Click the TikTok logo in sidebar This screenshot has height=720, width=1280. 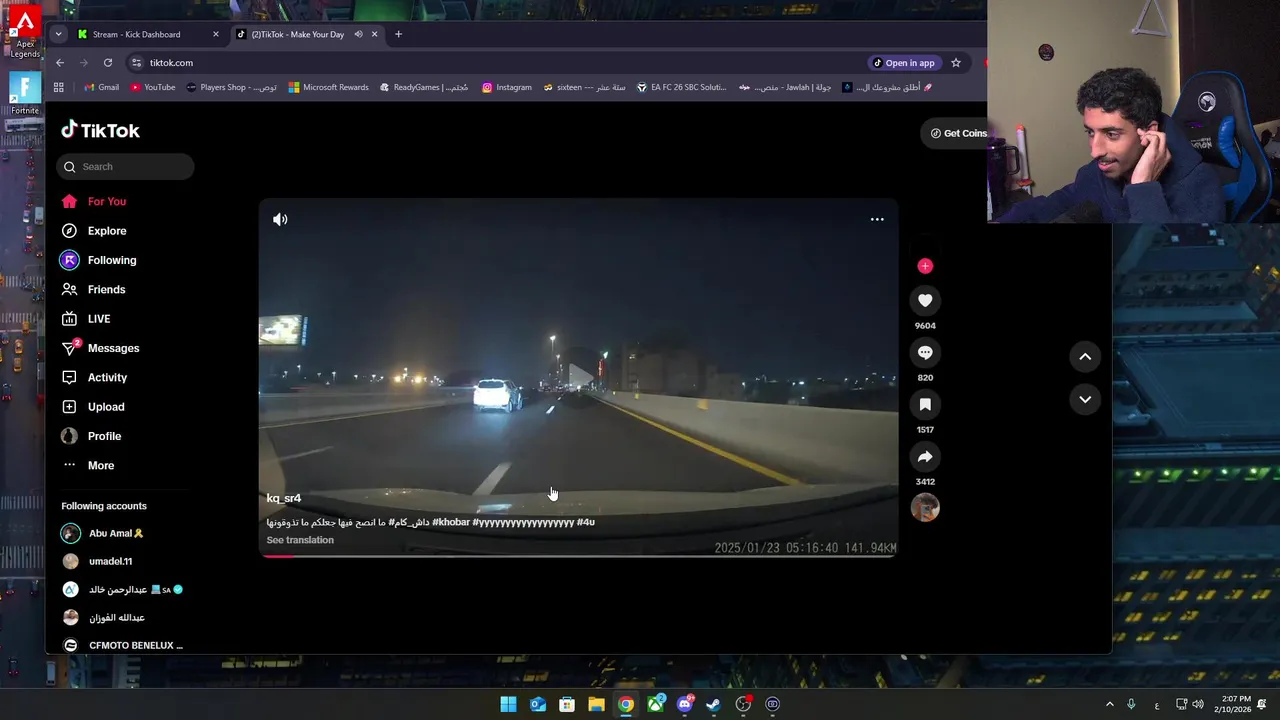click(100, 130)
